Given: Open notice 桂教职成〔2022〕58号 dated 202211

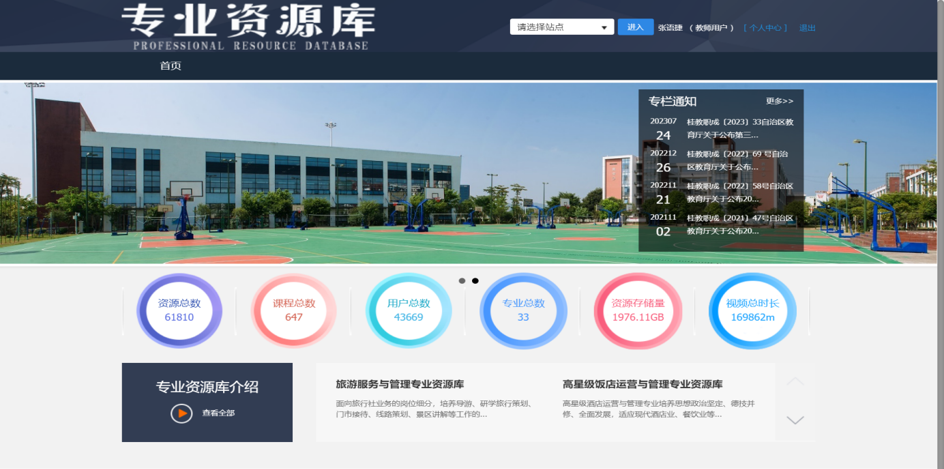Looking at the screenshot, I should coord(740,193).
